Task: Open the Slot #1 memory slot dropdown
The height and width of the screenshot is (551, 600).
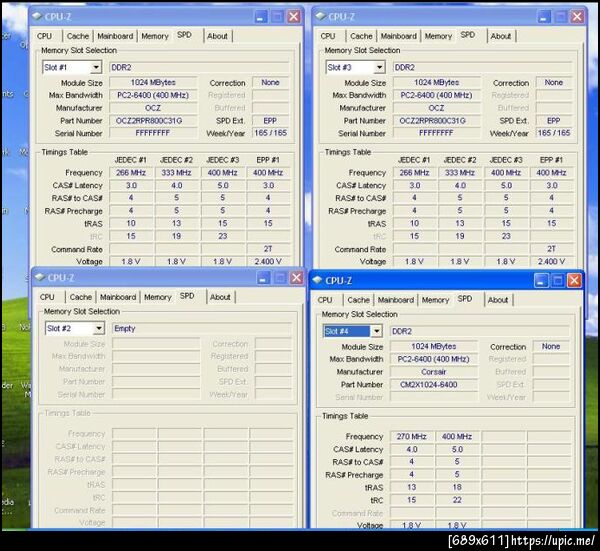Action: coord(96,67)
